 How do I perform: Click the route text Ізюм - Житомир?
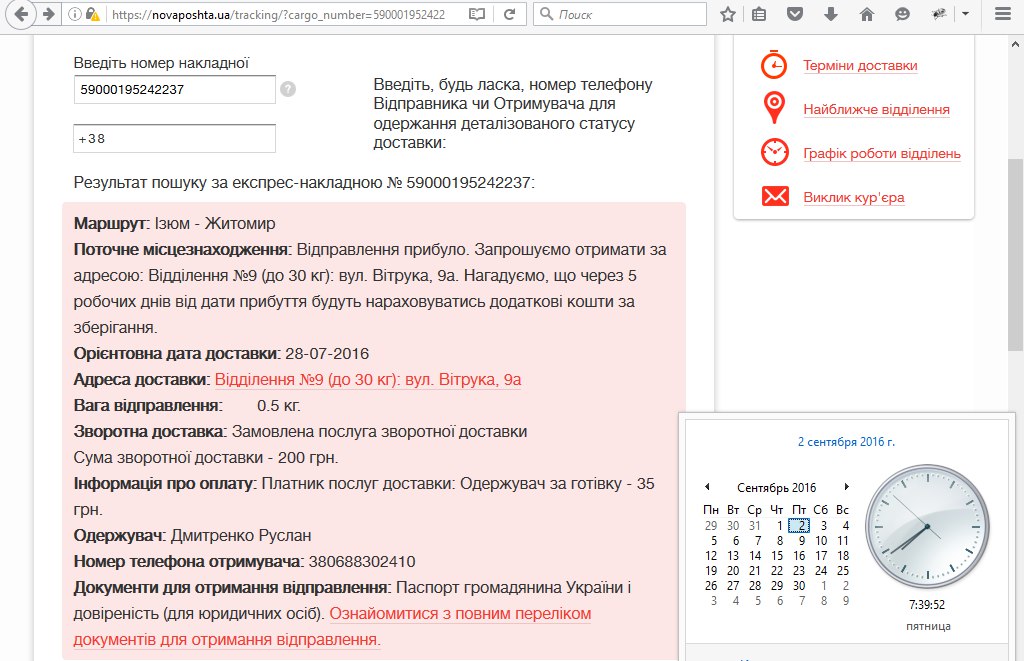pos(215,223)
